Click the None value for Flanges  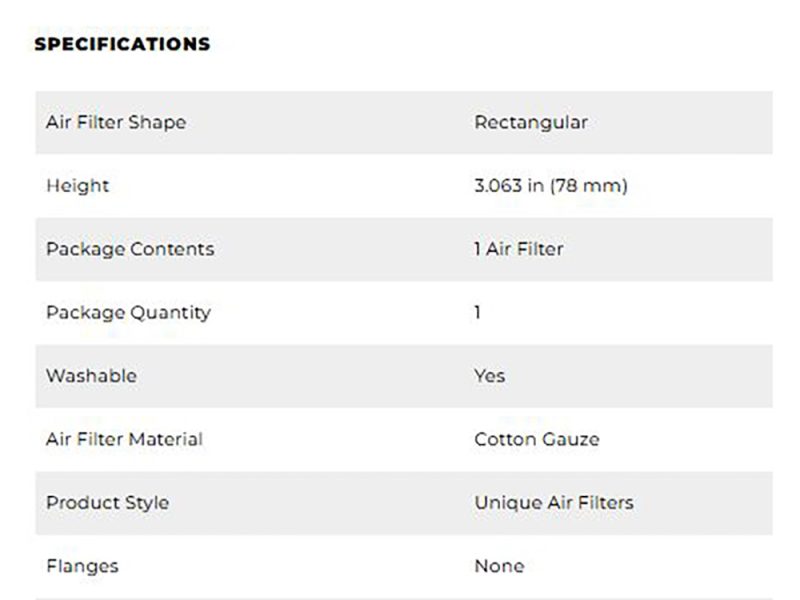tap(499, 566)
